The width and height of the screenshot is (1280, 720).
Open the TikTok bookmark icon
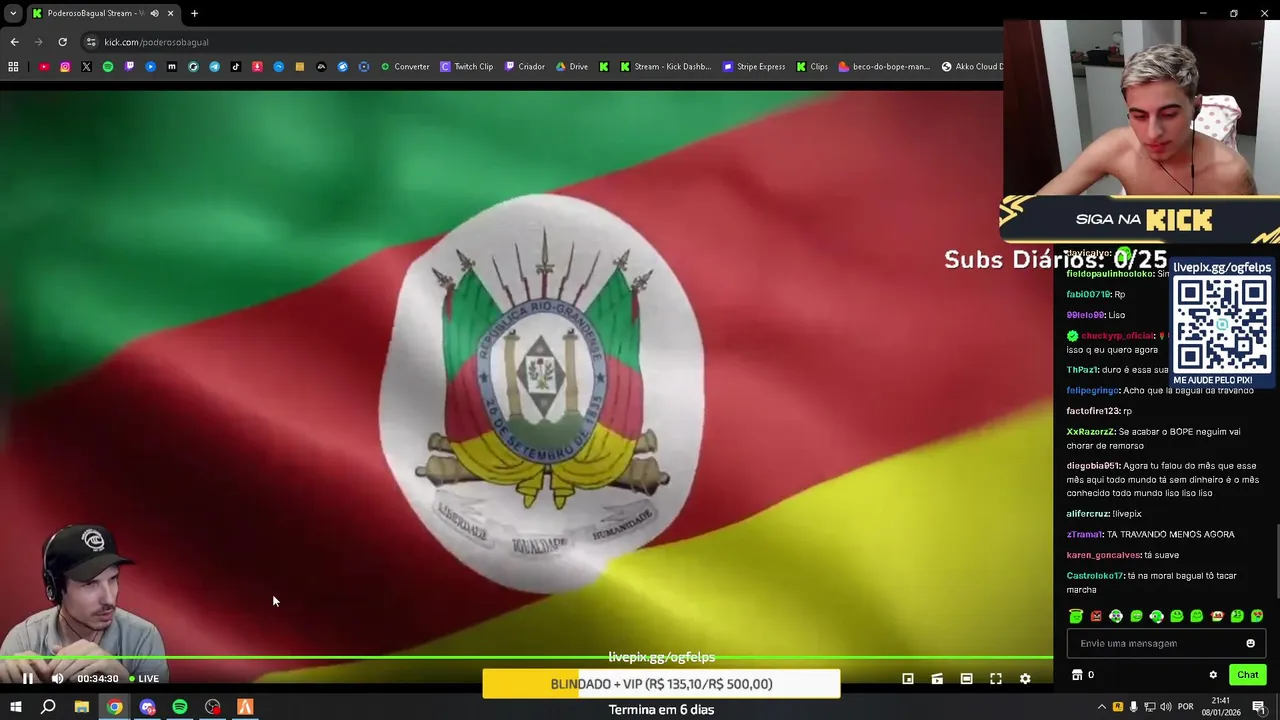236,67
